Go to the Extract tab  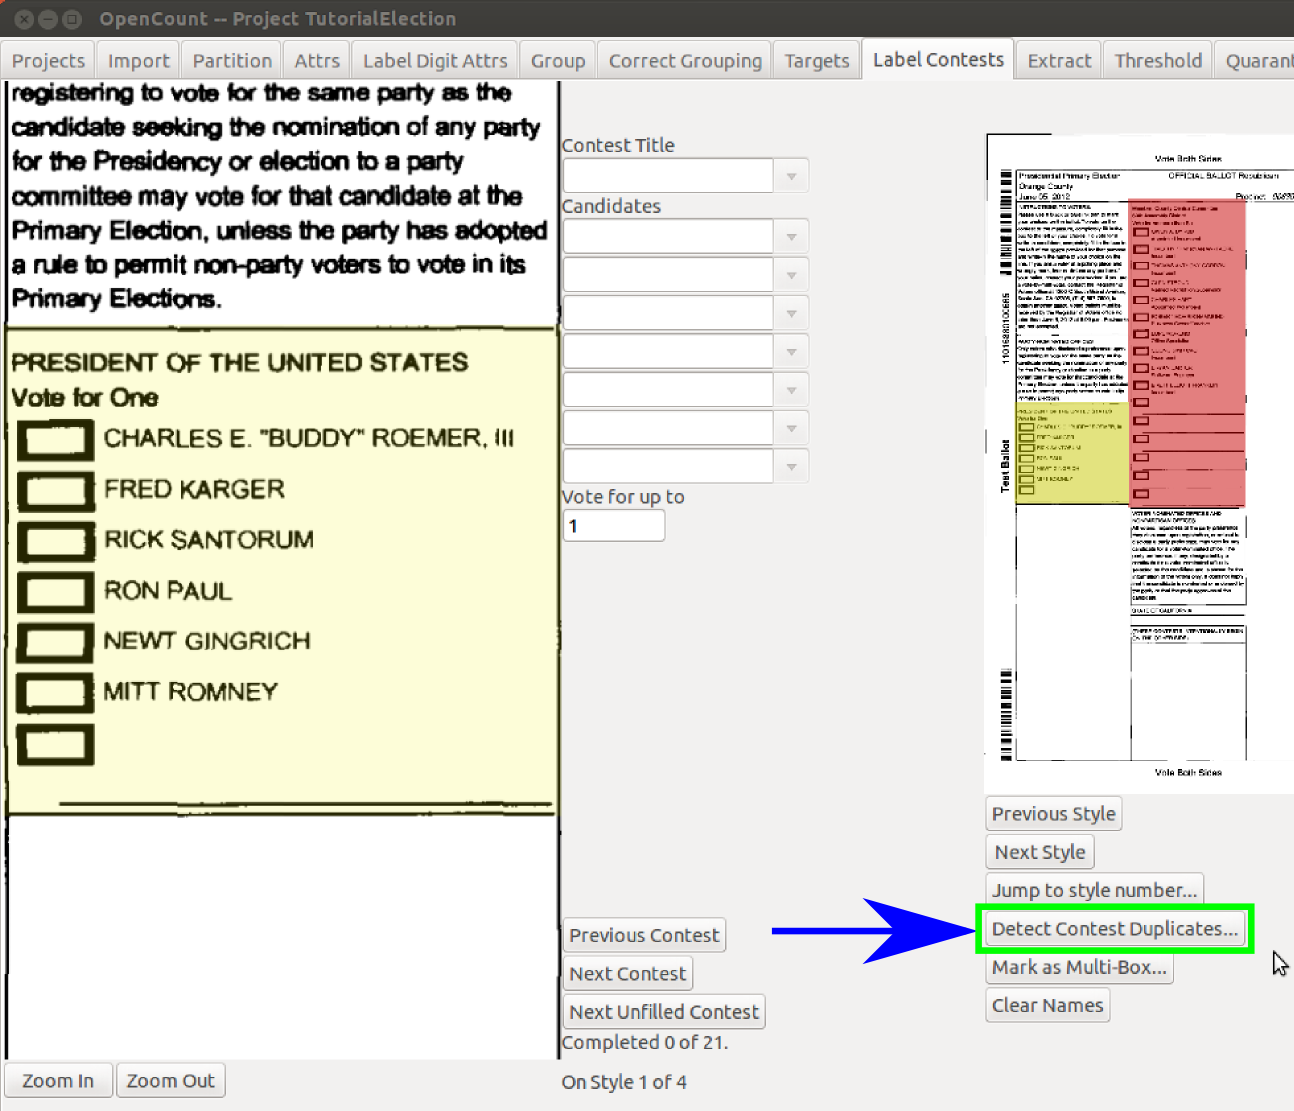1059,61
